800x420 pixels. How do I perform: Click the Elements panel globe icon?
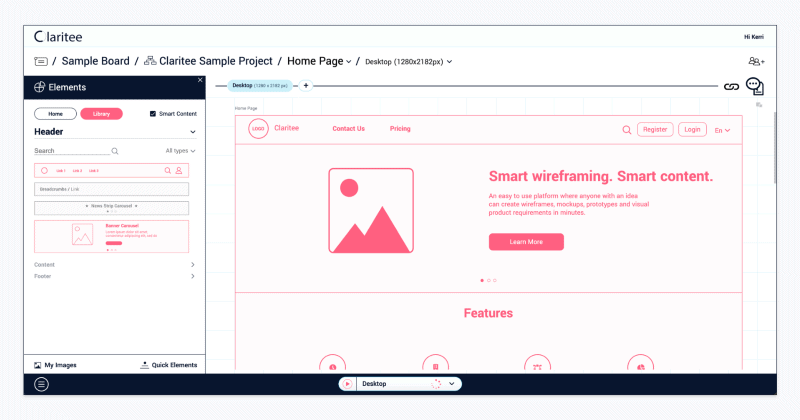(39, 87)
